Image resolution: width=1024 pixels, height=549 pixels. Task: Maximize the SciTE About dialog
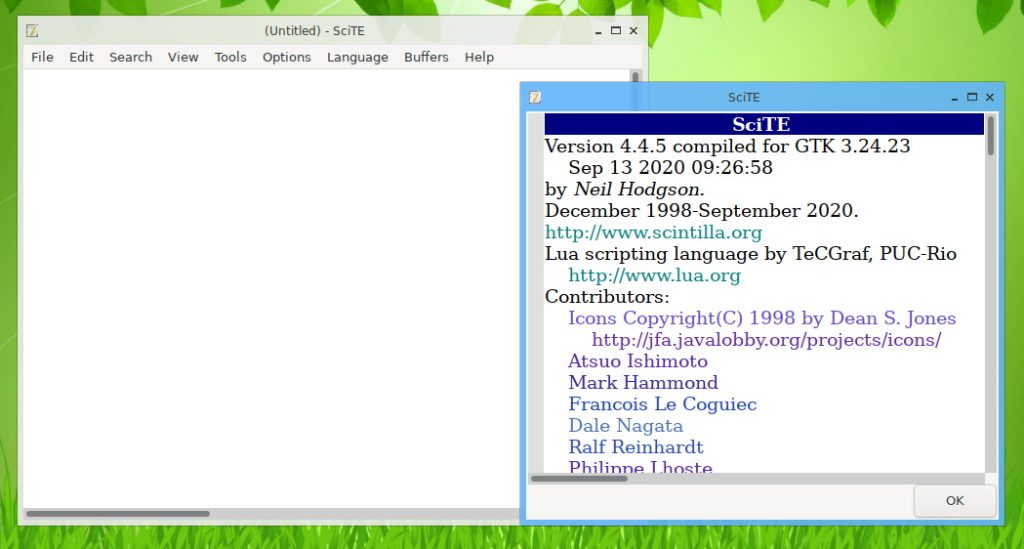972,97
